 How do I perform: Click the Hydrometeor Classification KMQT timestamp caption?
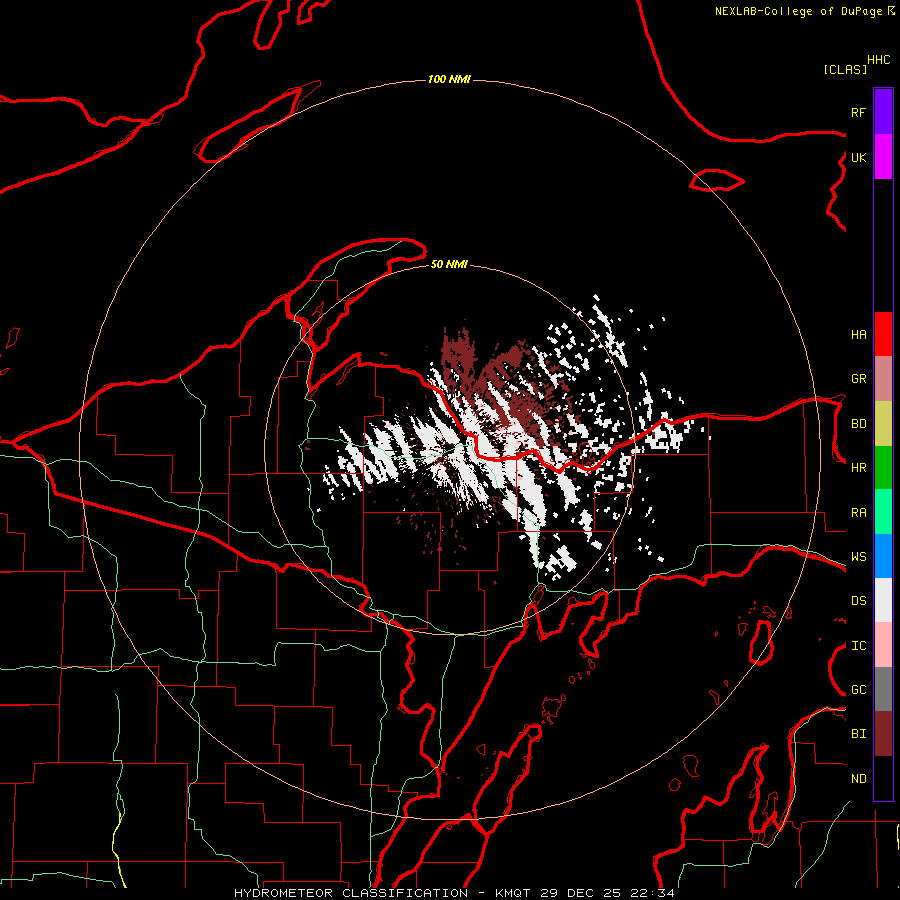[x=454, y=893]
